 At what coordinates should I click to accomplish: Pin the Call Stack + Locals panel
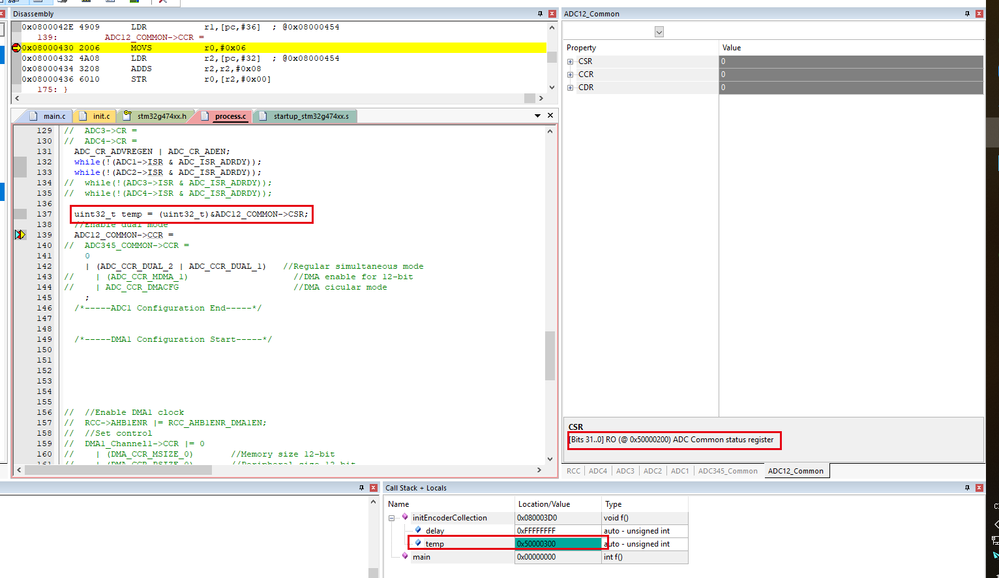click(x=967, y=488)
